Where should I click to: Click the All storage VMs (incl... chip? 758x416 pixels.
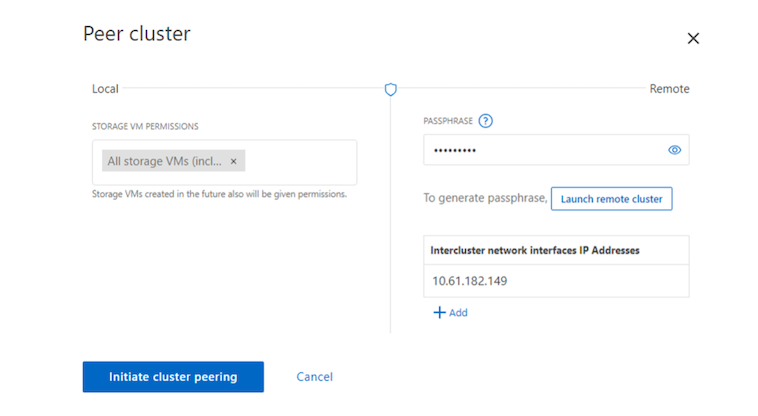pyautogui.click(x=164, y=161)
